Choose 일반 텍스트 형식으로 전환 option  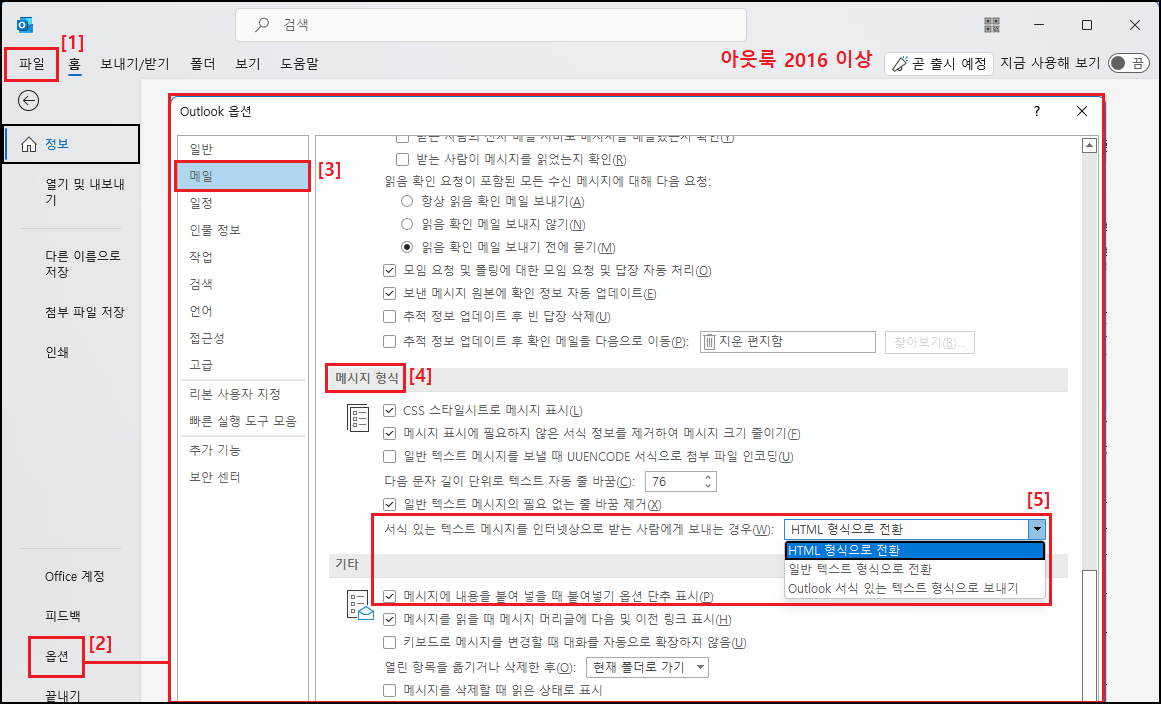click(x=915, y=569)
